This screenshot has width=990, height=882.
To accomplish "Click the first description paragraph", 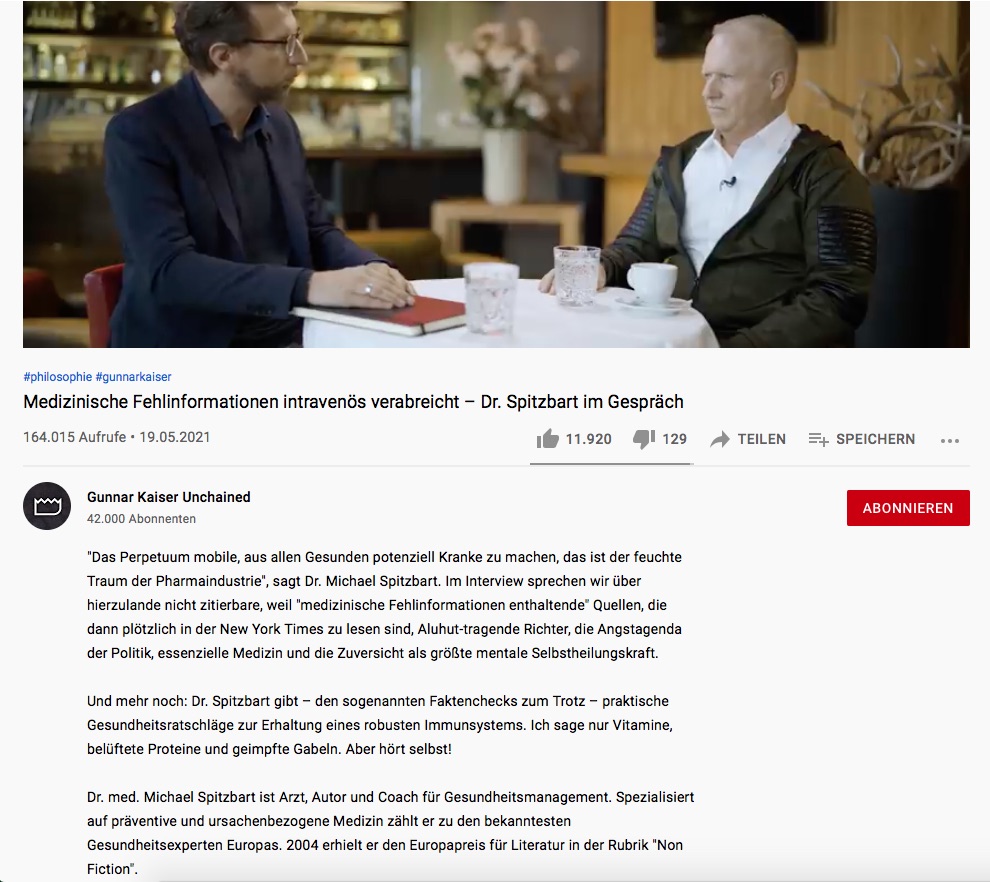I will [385, 605].
